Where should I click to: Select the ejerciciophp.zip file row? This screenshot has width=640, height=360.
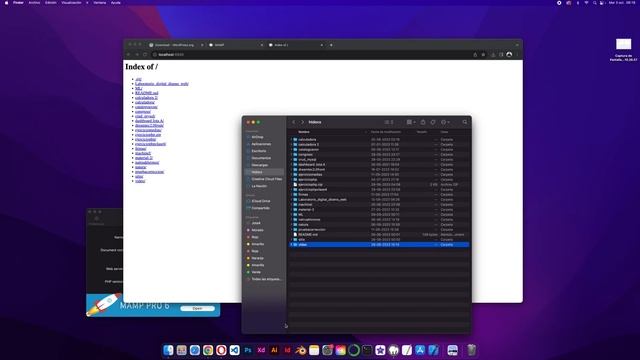click(379, 184)
